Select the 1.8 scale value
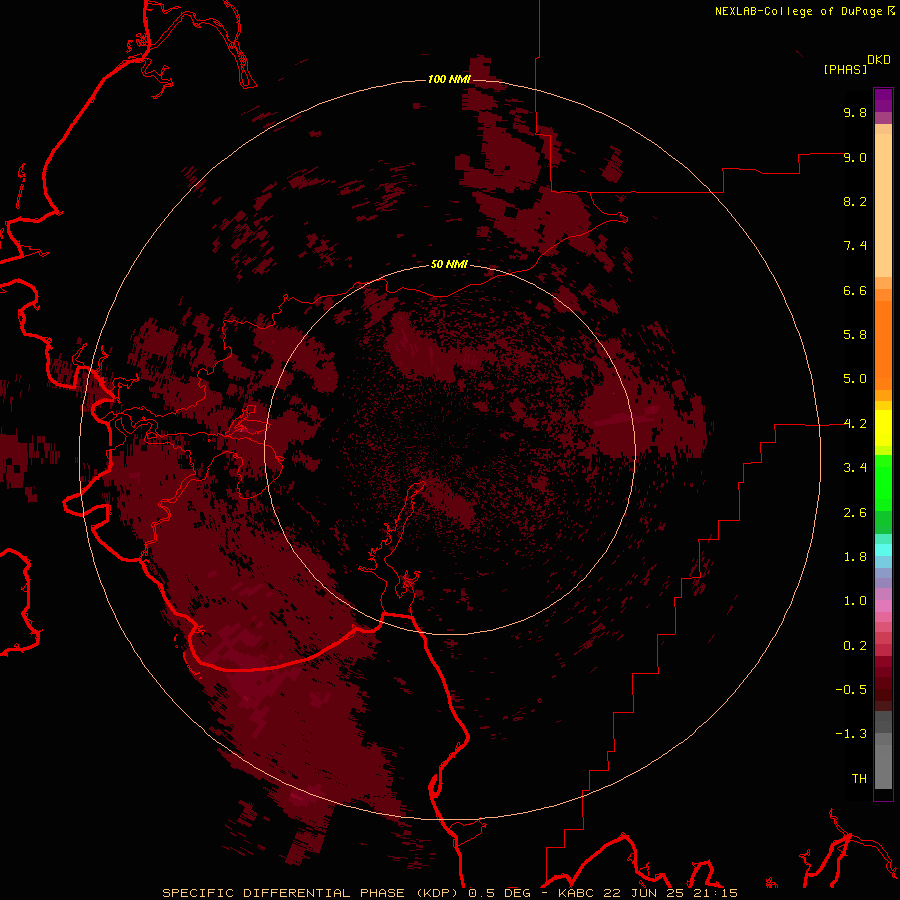Screen dimensions: 900x900 [855, 557]
